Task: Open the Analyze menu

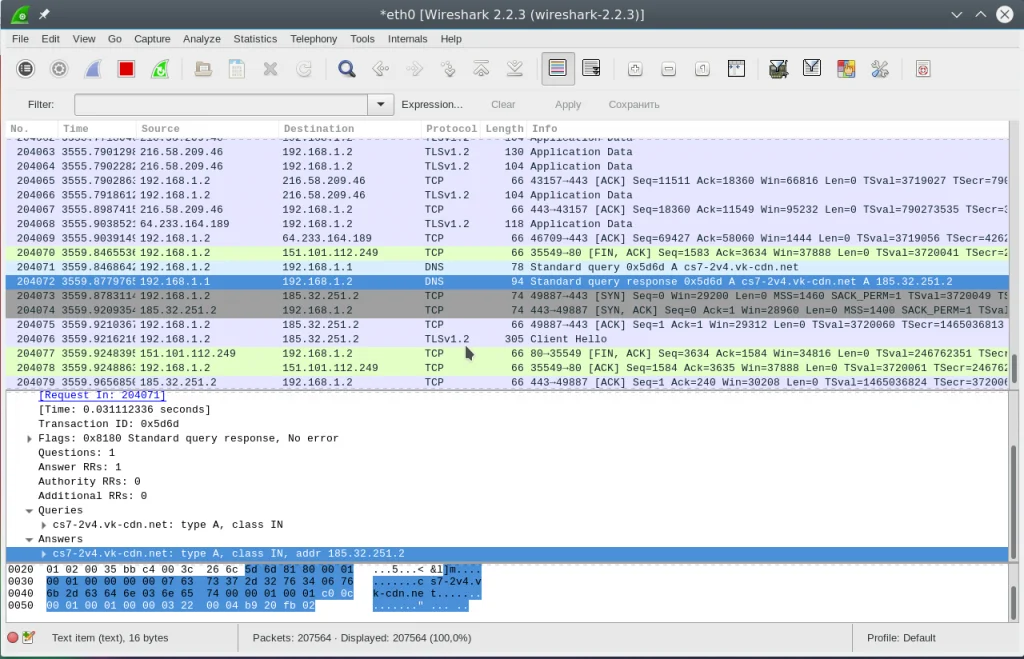Action: [202, 39]
